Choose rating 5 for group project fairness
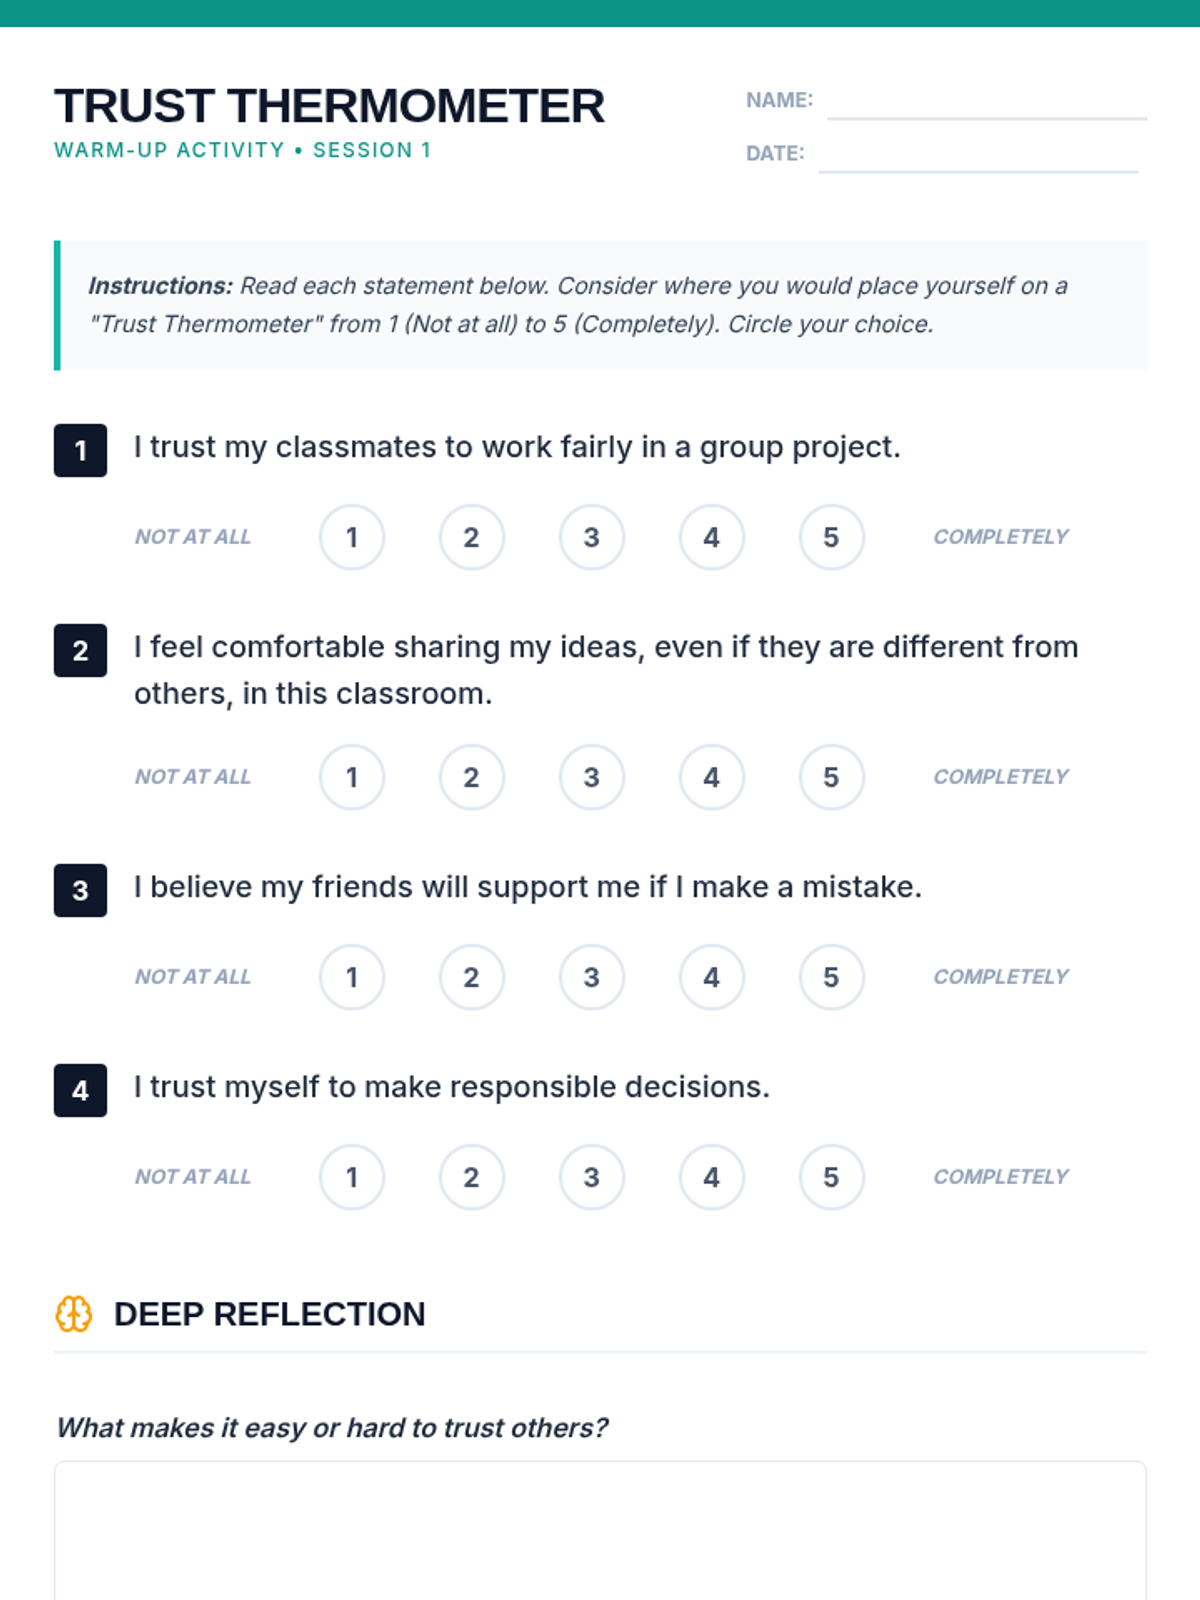The image size is (1200, 1600). tap(831, 537)
